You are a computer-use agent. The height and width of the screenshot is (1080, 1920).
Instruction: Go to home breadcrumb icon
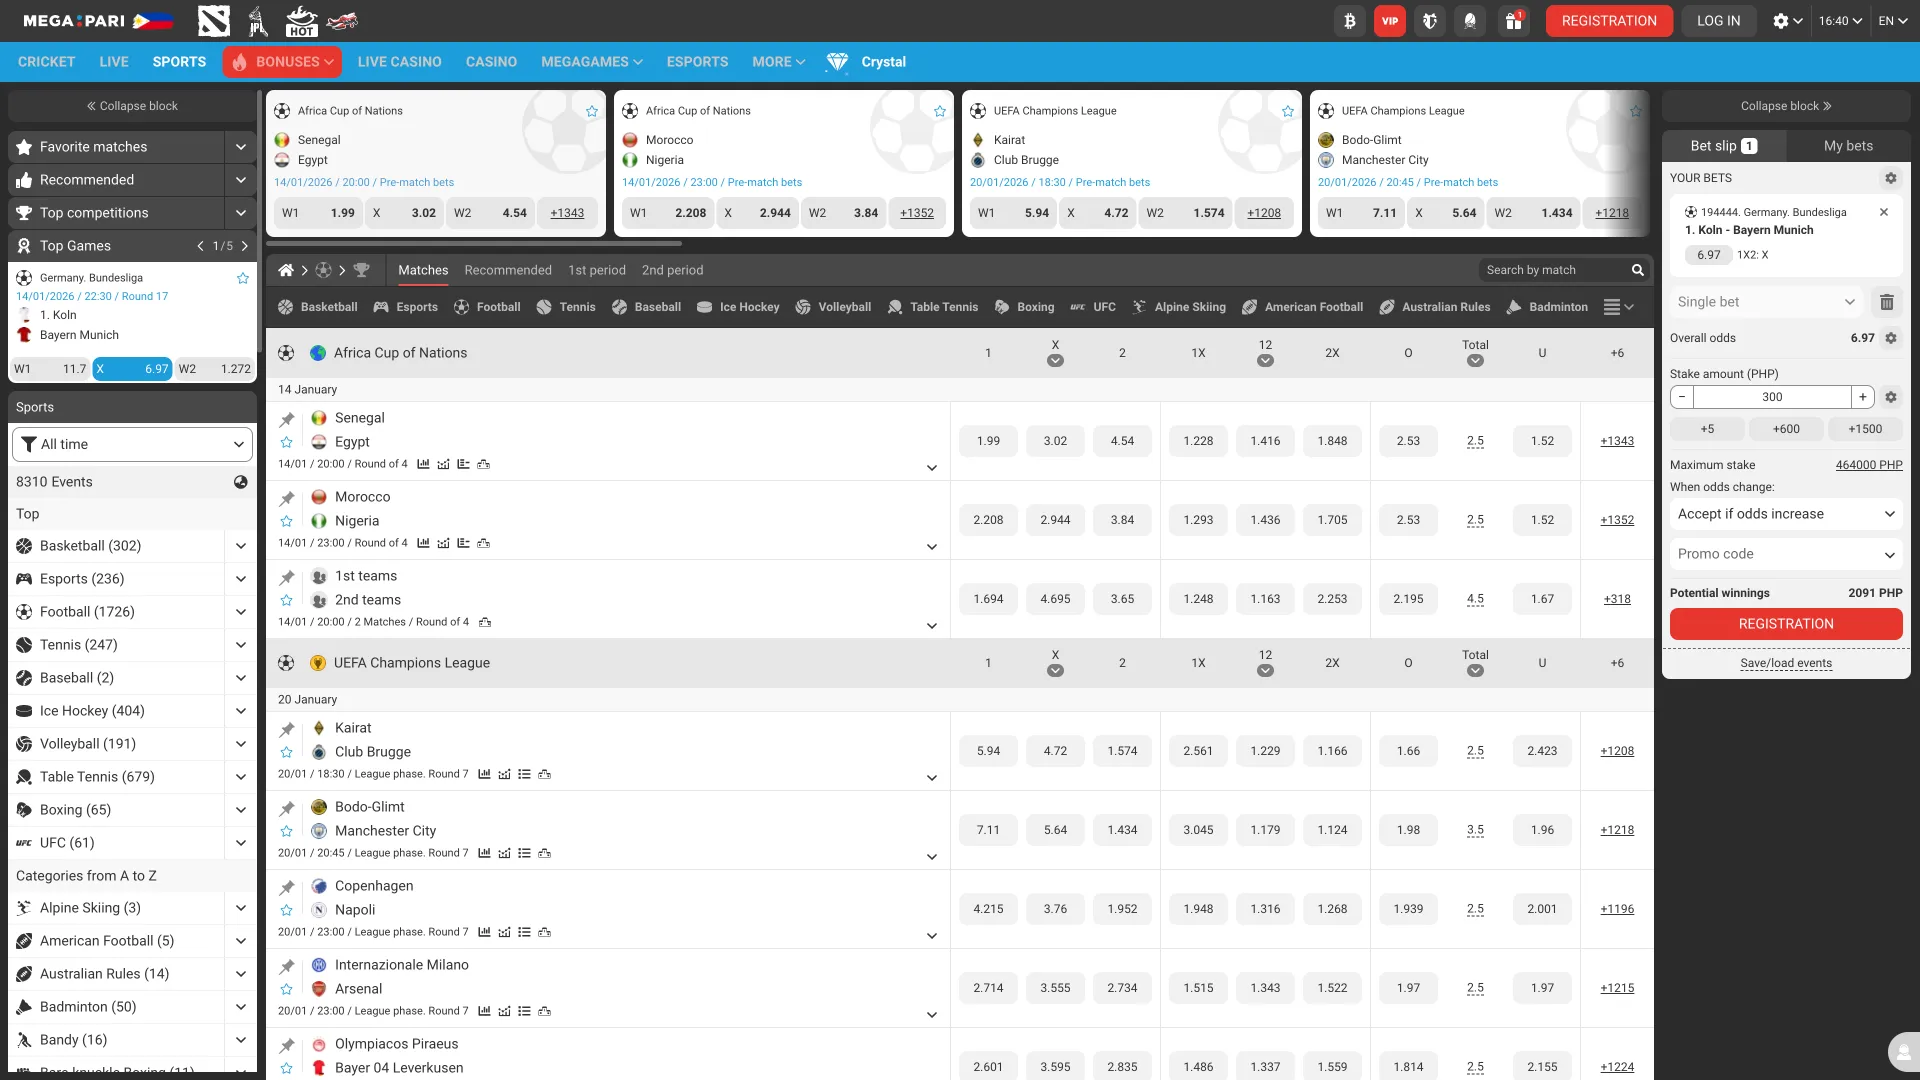(286, 270)
